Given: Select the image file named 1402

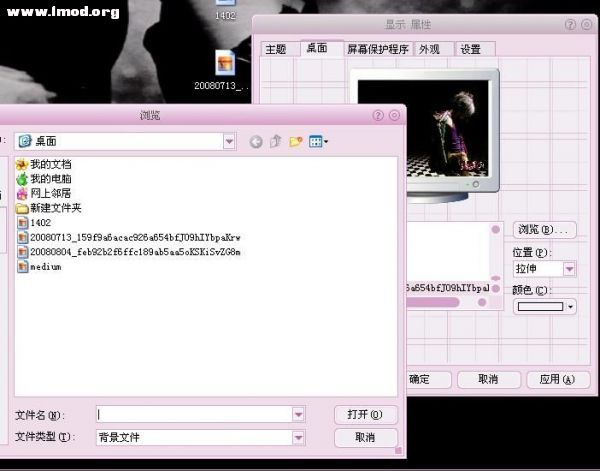Looking at the screenshot, I should click(40, 223).
